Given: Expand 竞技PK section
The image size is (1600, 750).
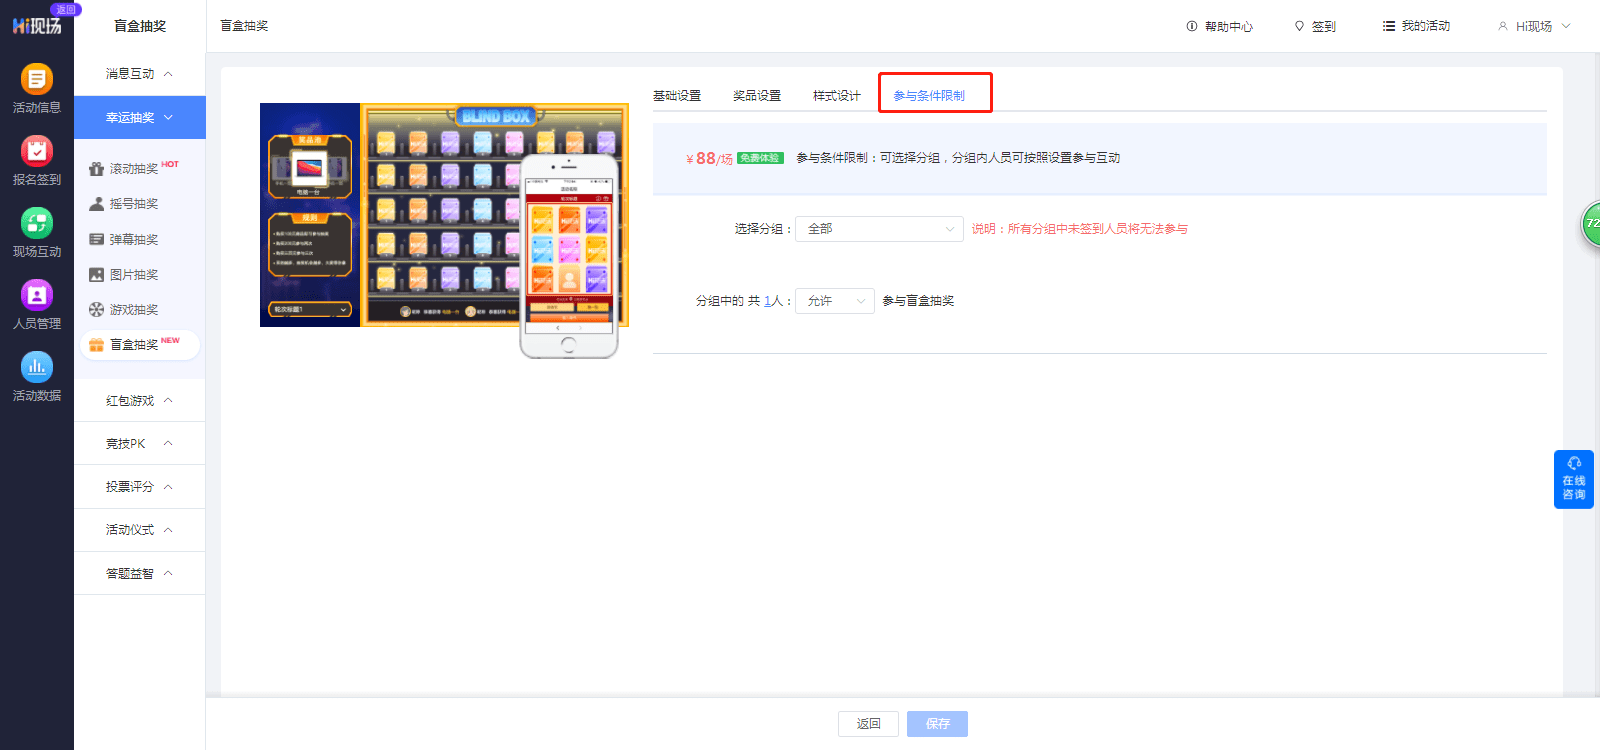Looking at the screenshot, I should click(x=140, y=444).
